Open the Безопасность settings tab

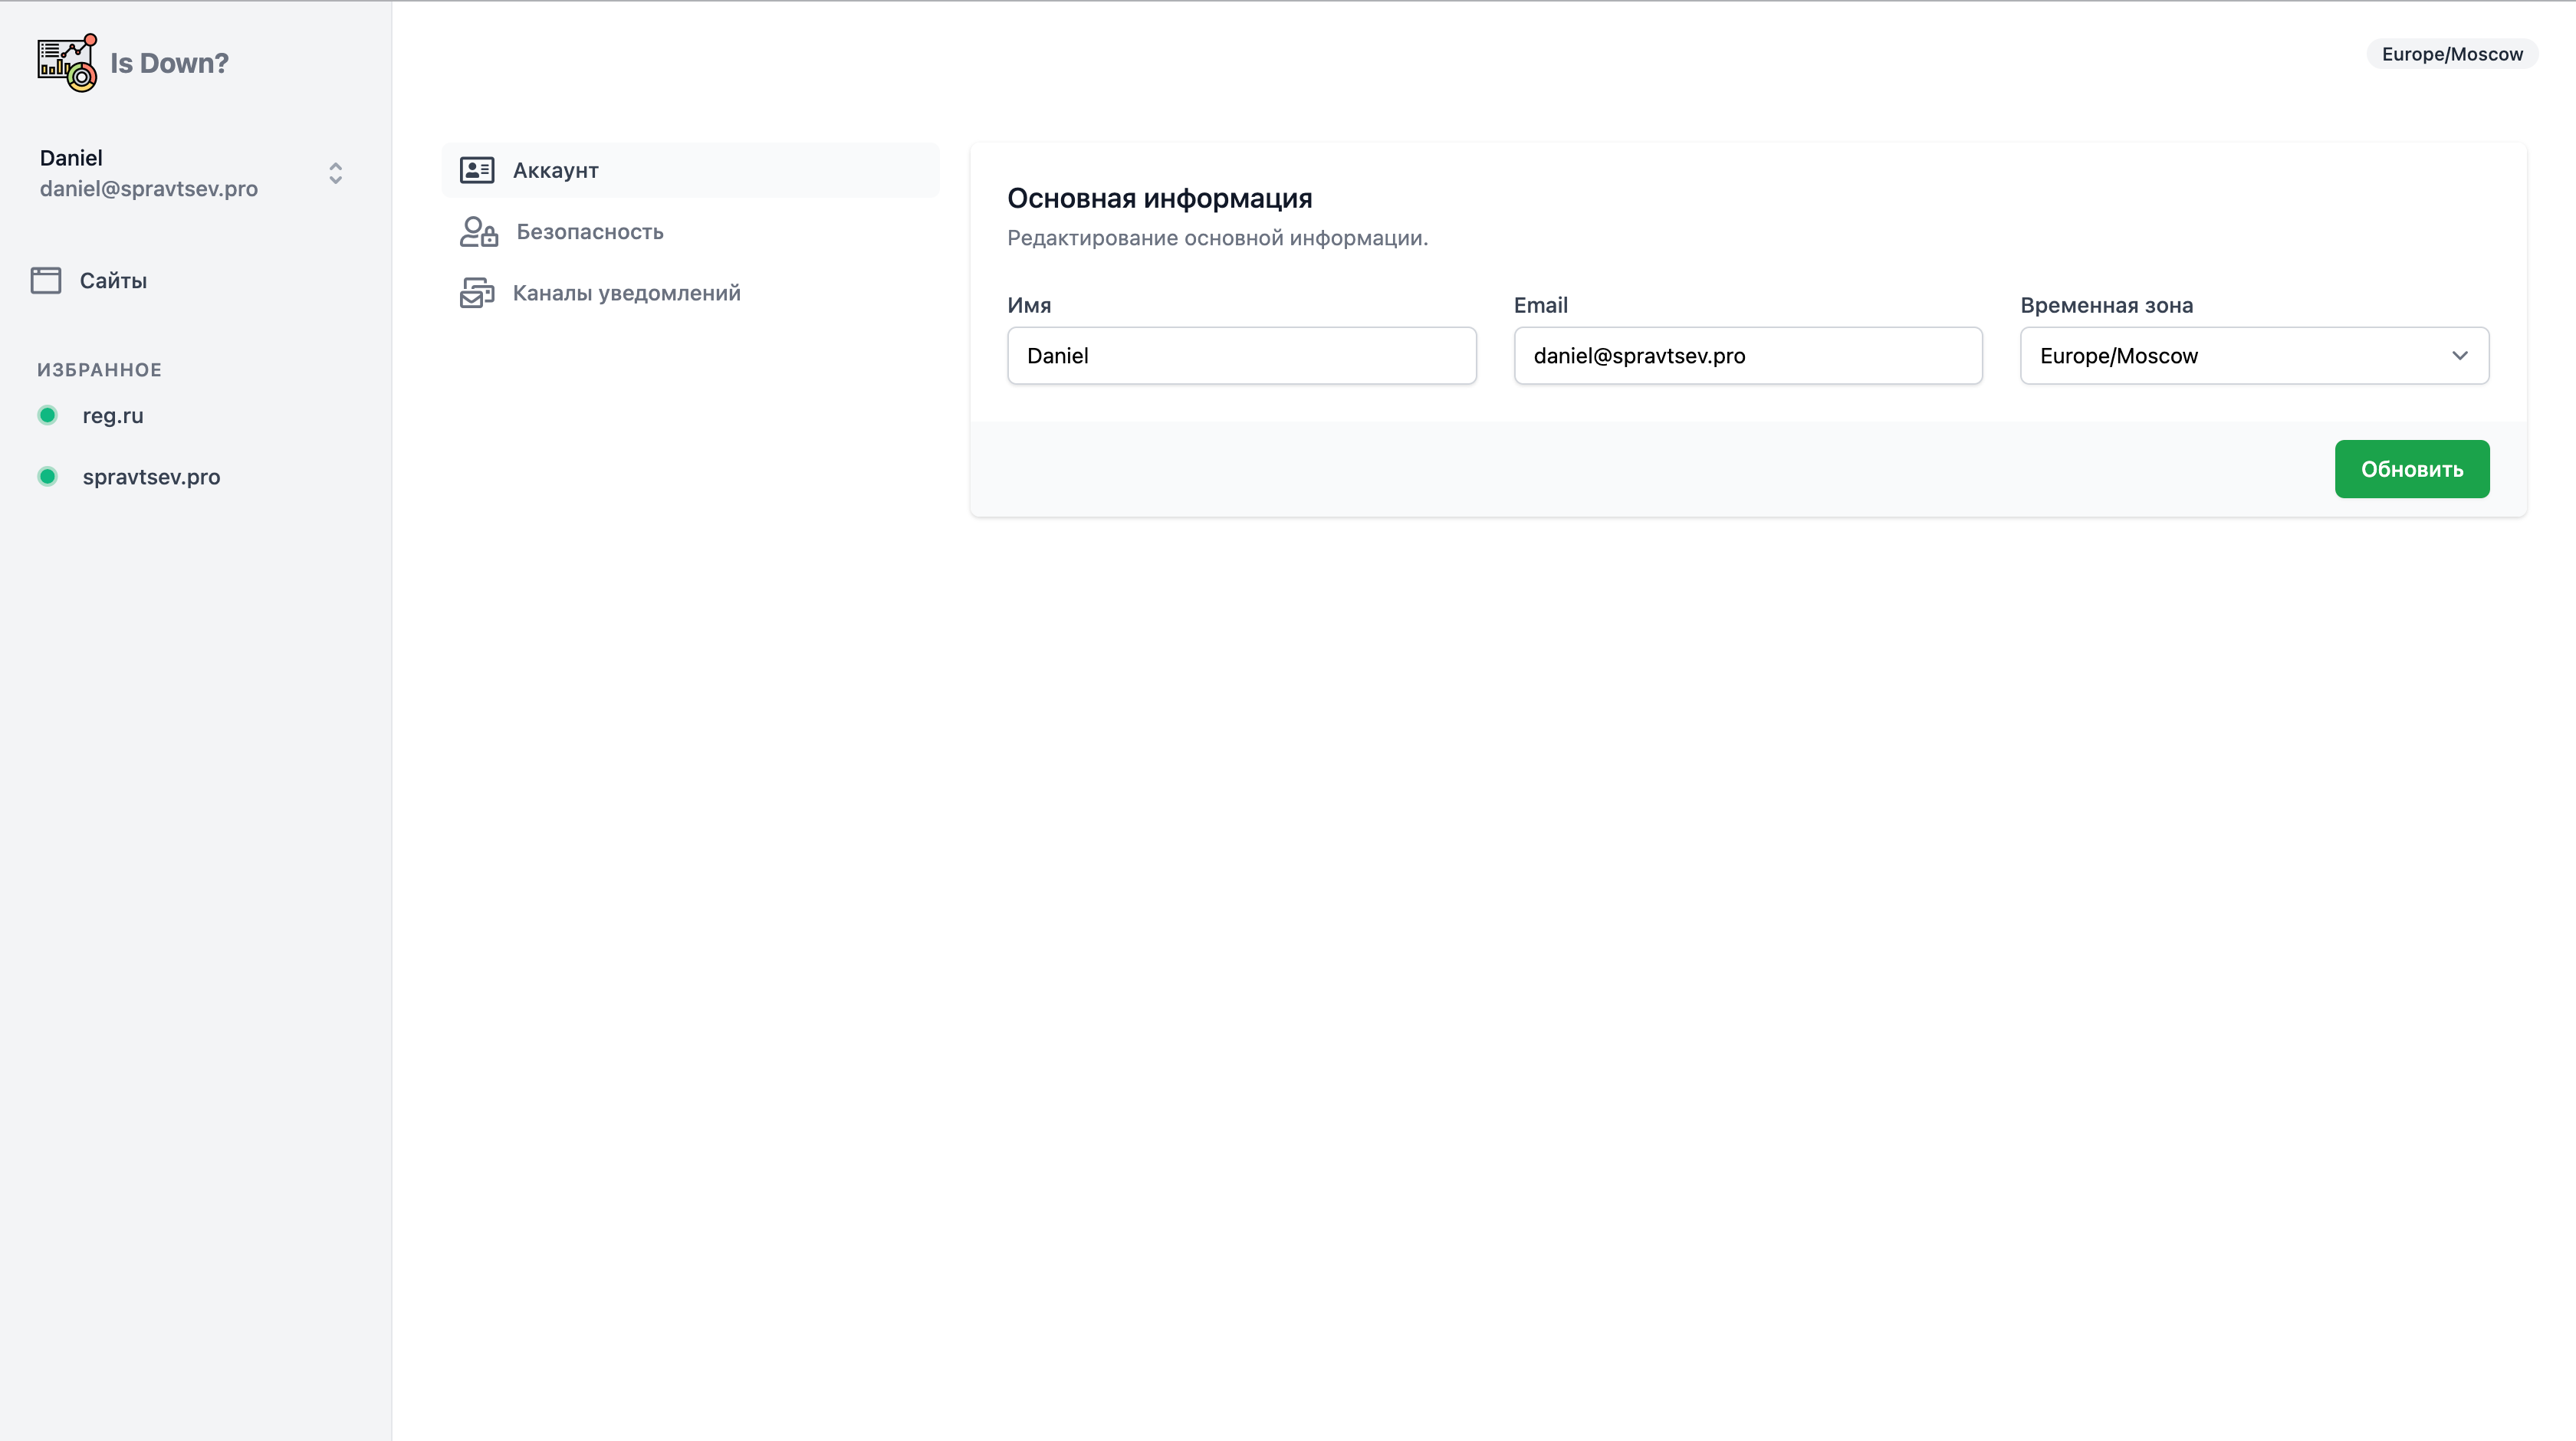(589, 232)
